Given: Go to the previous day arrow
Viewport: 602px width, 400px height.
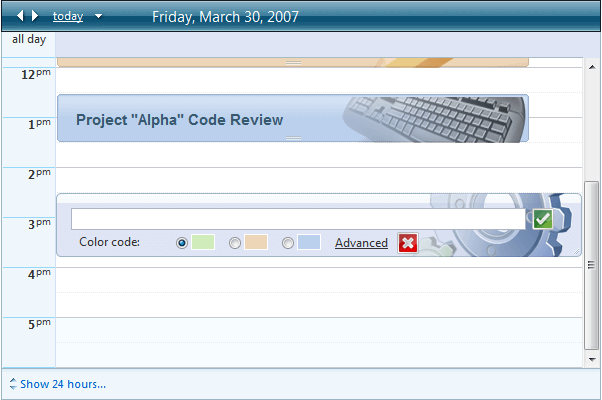Looking at the screenshot, I should 22,16.
